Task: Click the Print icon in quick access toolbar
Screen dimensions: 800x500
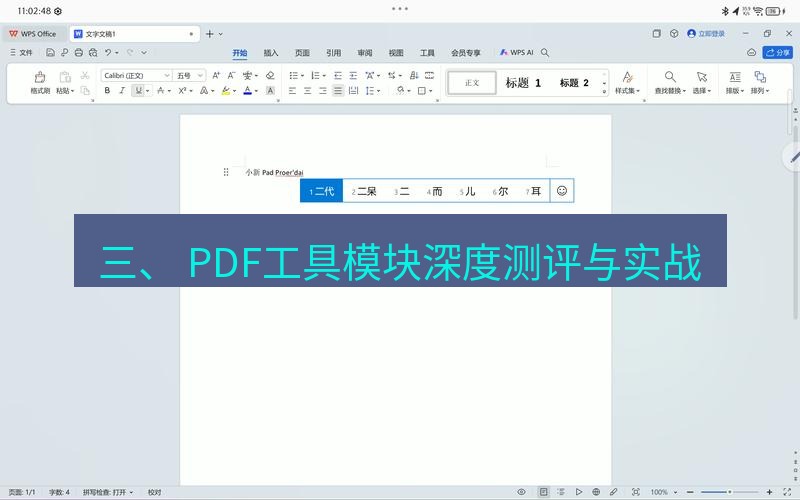Action: [x=79, y=52]
